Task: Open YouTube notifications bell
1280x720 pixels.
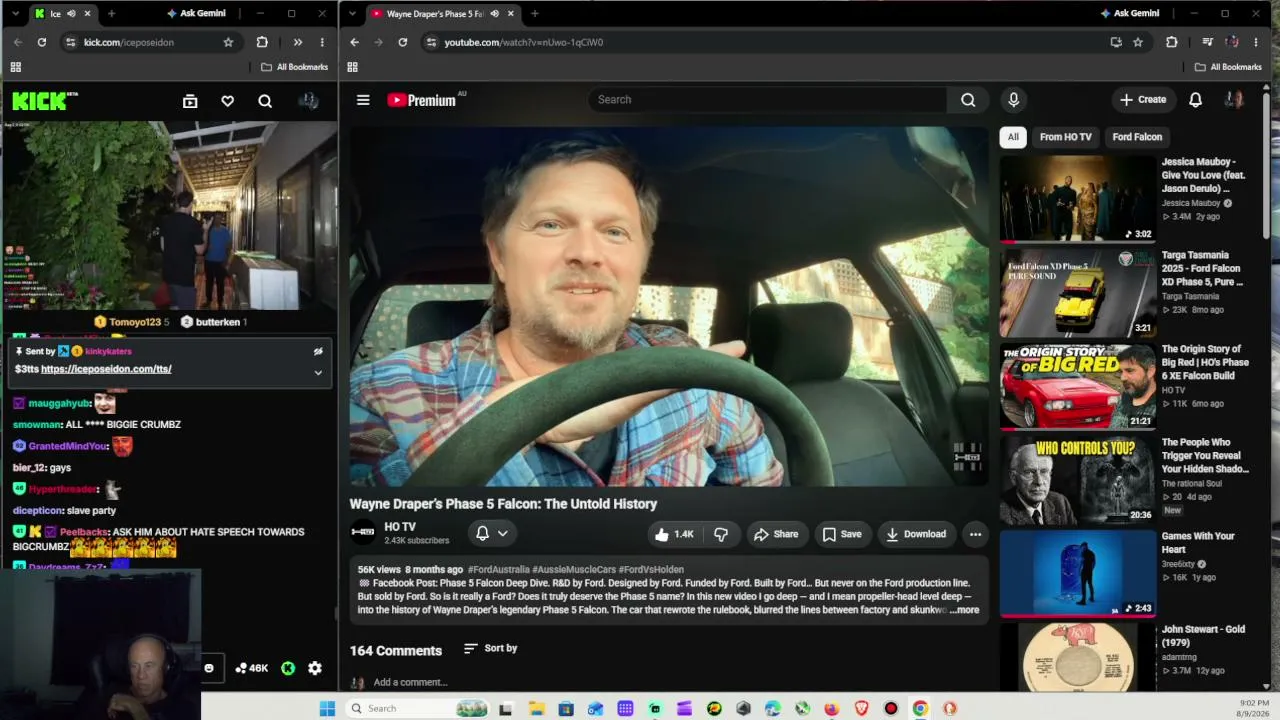Action: pyautogui.click(x=1195, y=100)
